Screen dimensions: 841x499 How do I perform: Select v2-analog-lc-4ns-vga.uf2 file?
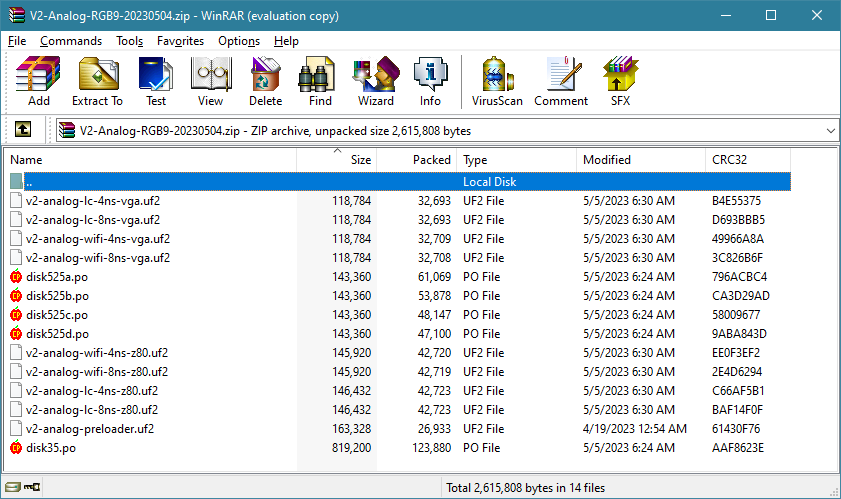click(93, 201)
